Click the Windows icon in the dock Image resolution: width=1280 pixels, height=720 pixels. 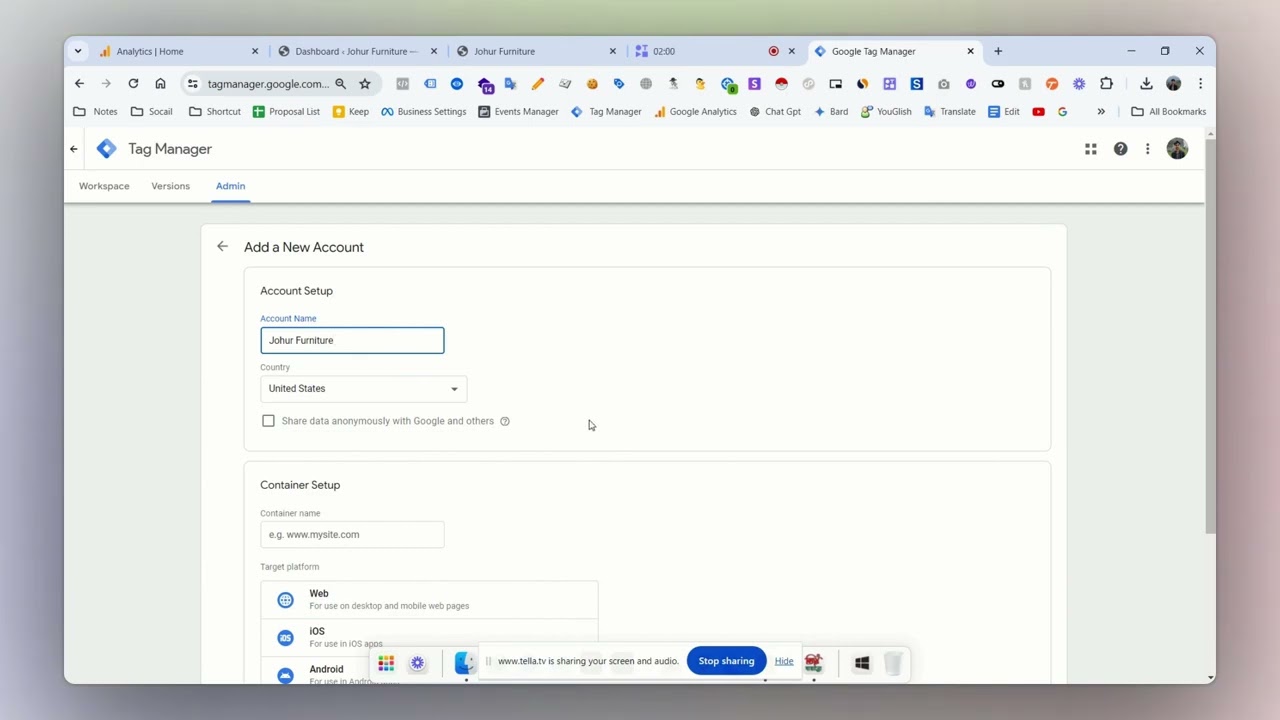tap(862, 663)
